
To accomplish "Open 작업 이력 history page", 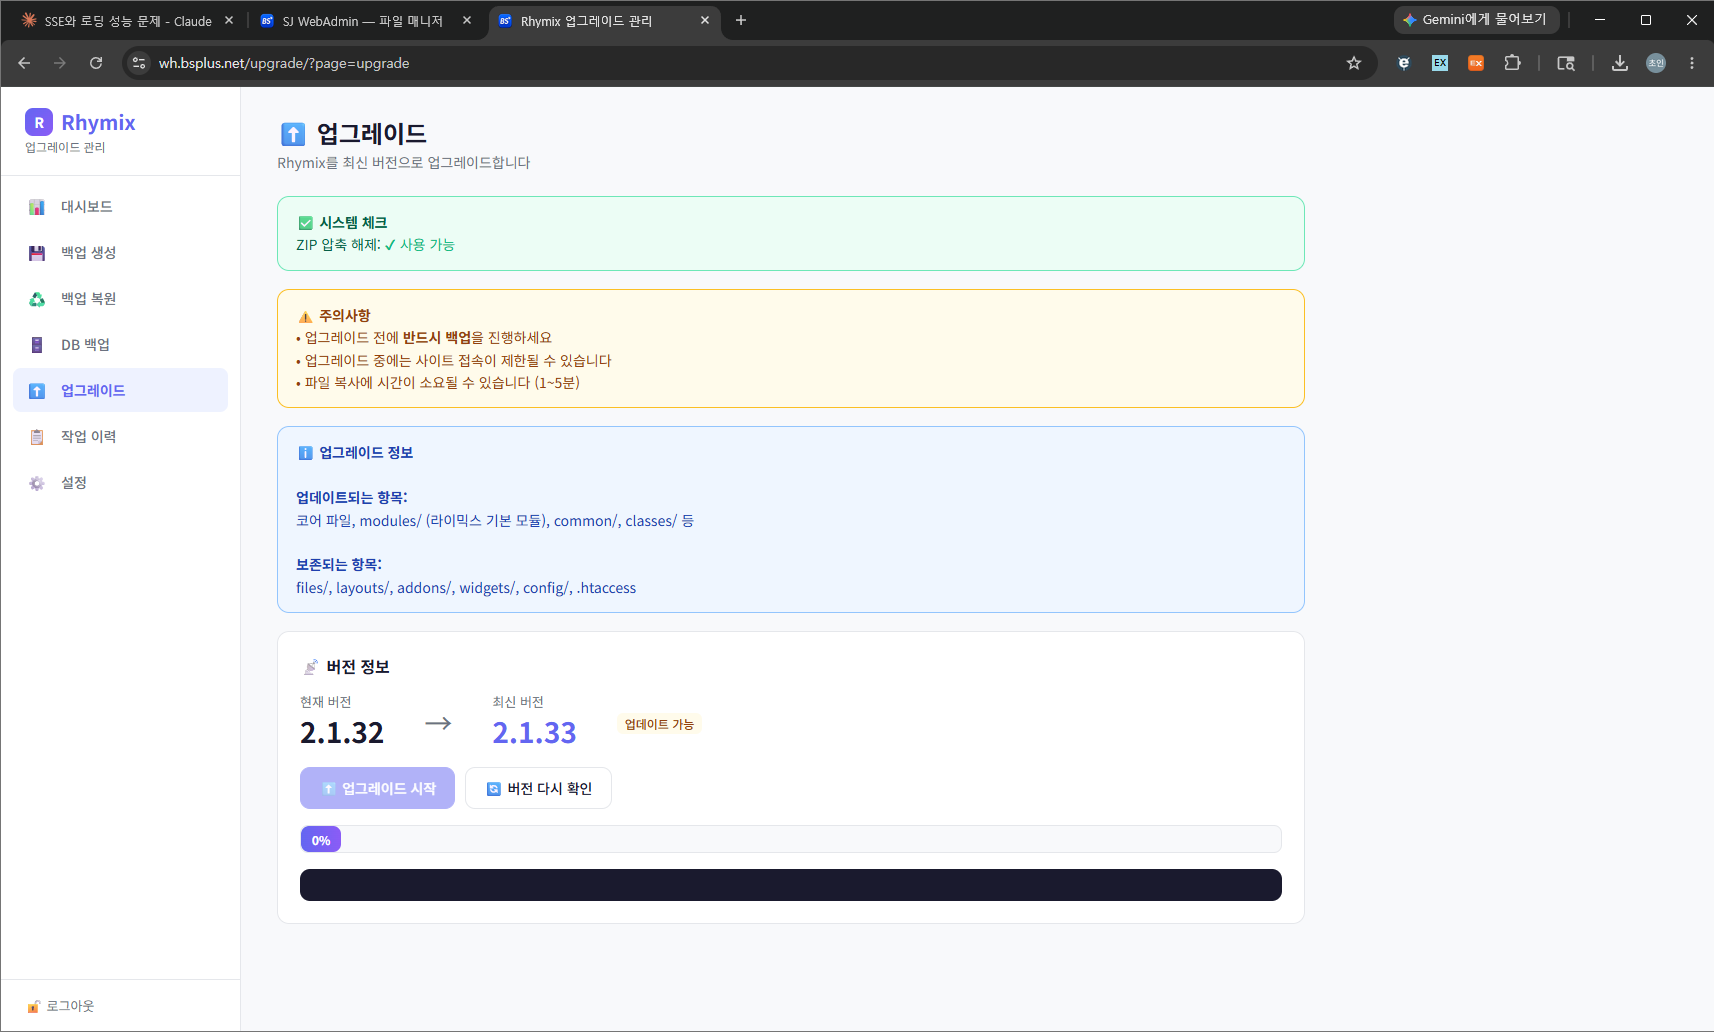I will pos(120,437).
